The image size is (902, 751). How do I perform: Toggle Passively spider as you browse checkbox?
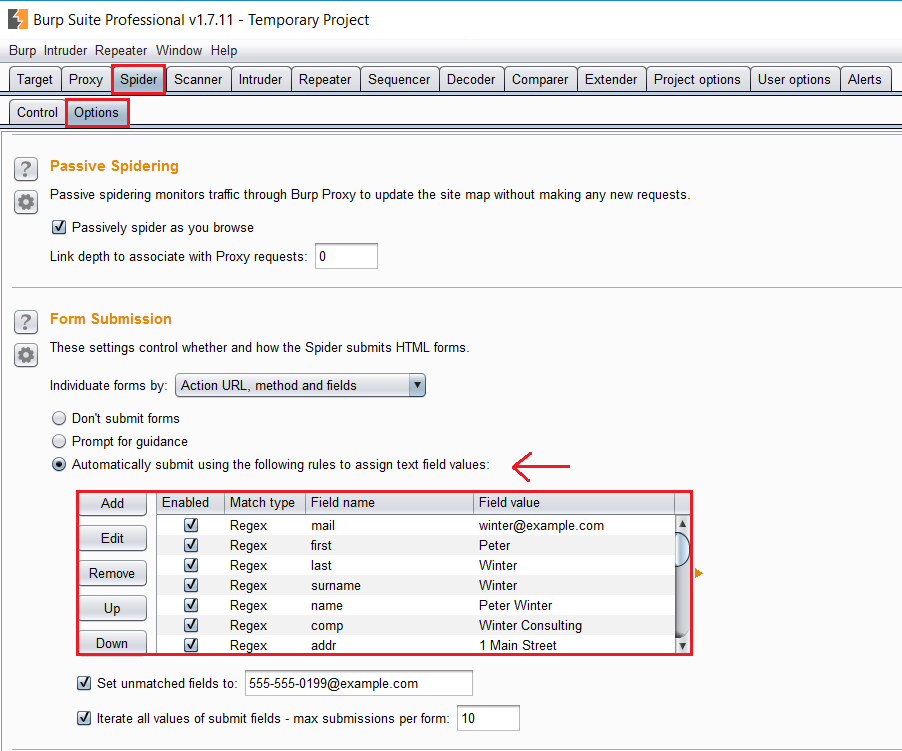pyautogui.click(x=59, y=227)
